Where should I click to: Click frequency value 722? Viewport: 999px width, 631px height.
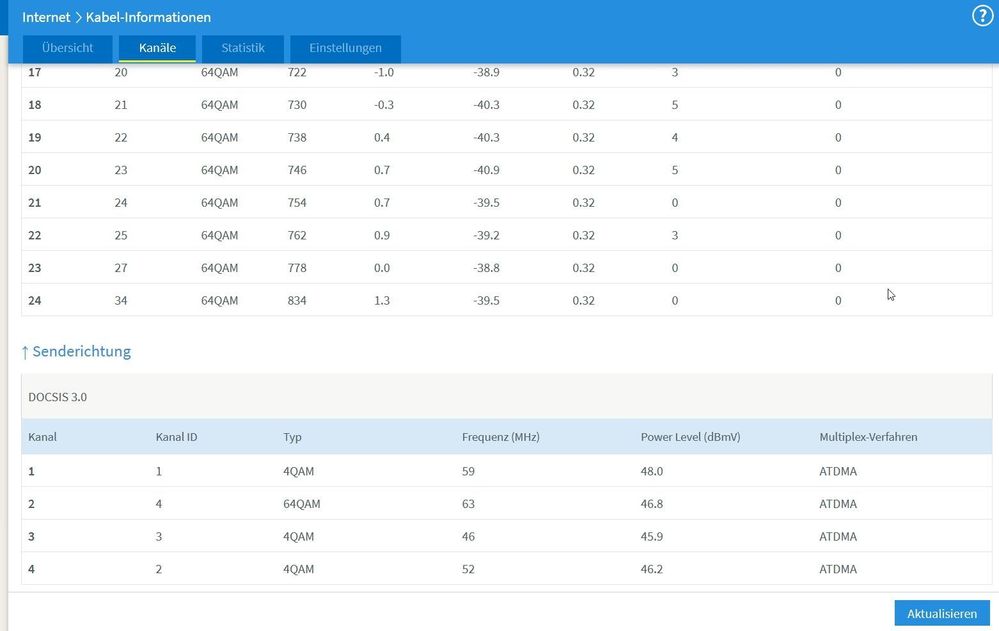coord(297,72)
